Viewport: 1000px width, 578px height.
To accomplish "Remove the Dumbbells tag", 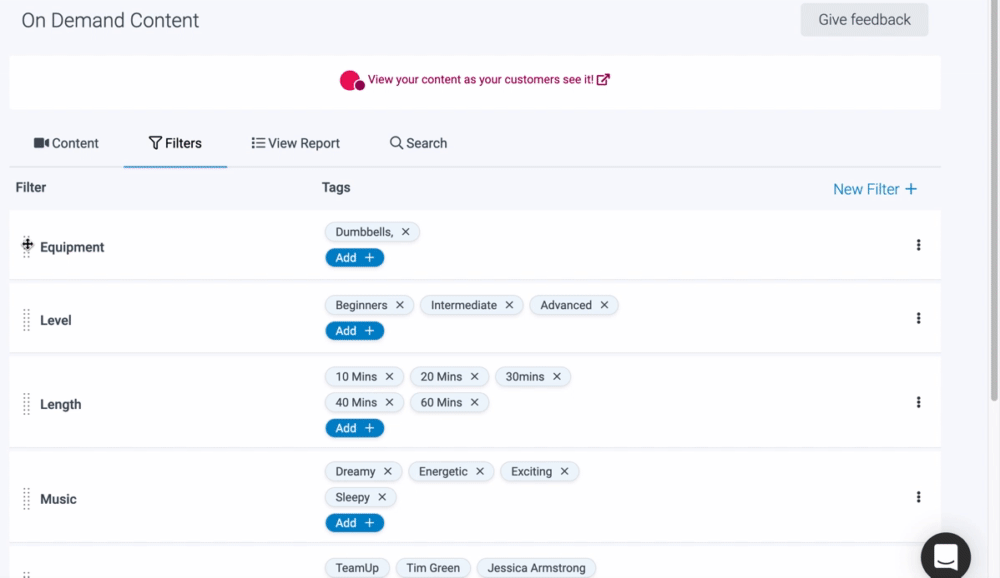I will [x=405, y=232].
